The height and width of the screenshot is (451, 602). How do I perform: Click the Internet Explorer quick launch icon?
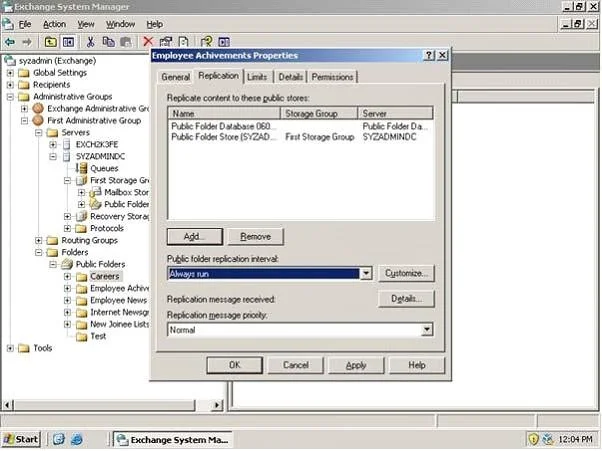coord(77,439)
